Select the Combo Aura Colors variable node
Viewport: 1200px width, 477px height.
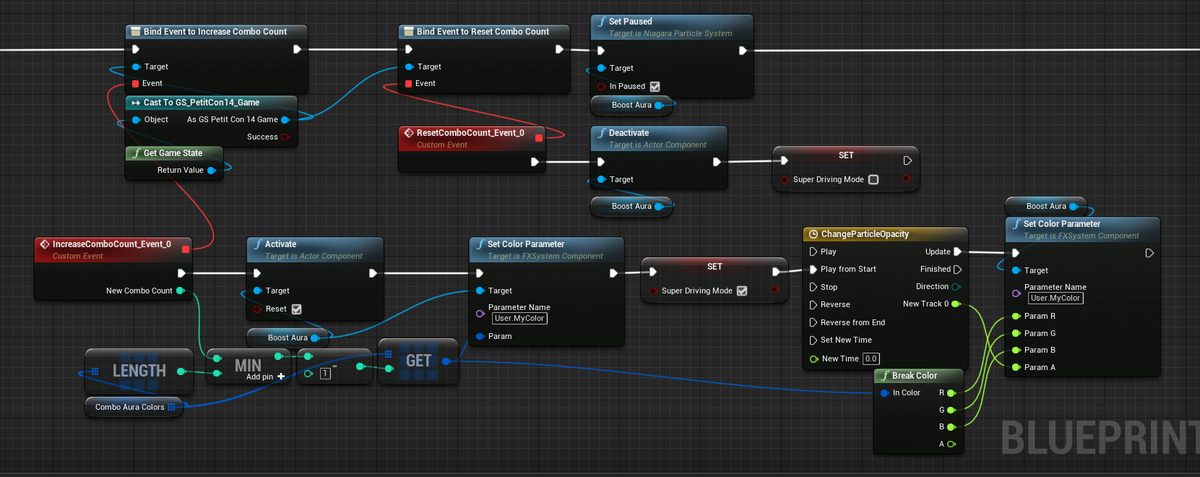click(x=135, y=407)
